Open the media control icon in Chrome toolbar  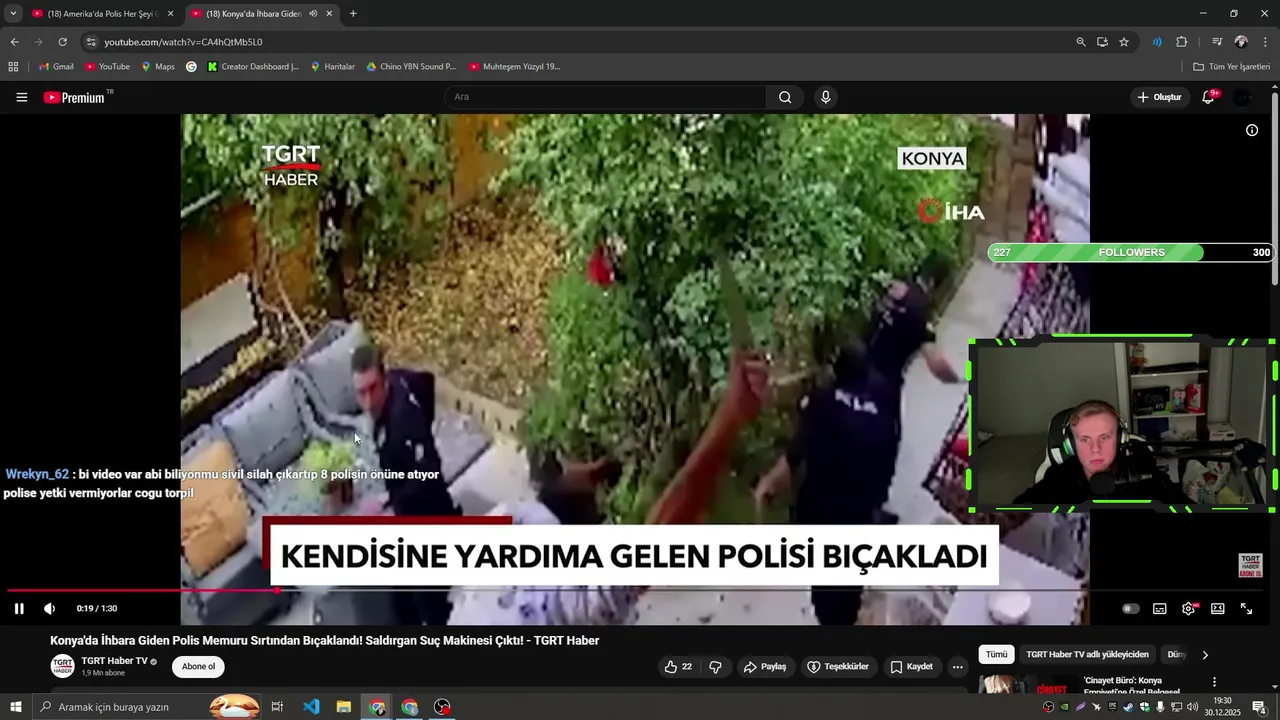tap(1217, 42)
